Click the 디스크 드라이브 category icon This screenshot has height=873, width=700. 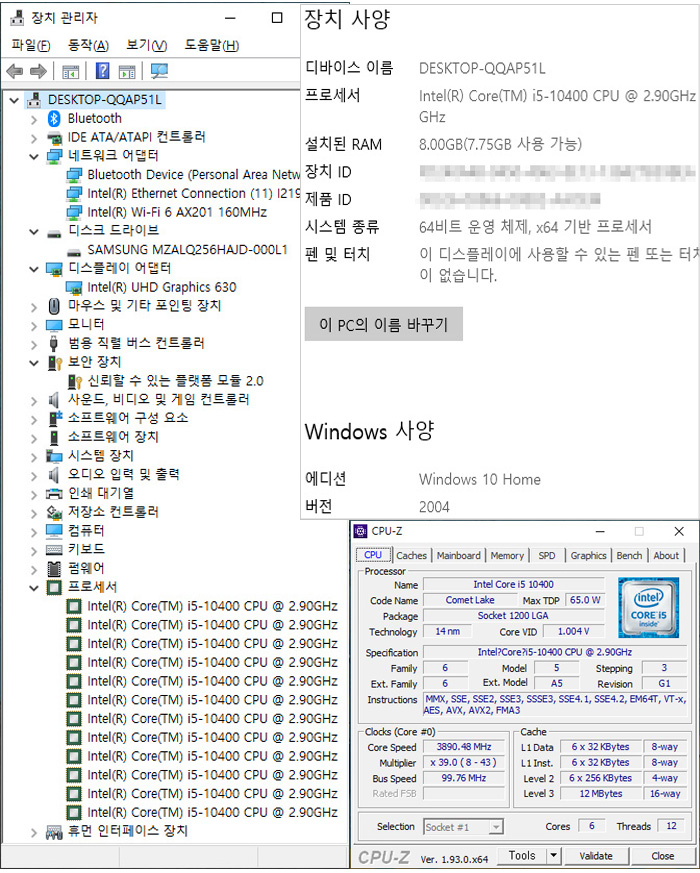pyautogui.click(x=54, y=233)
